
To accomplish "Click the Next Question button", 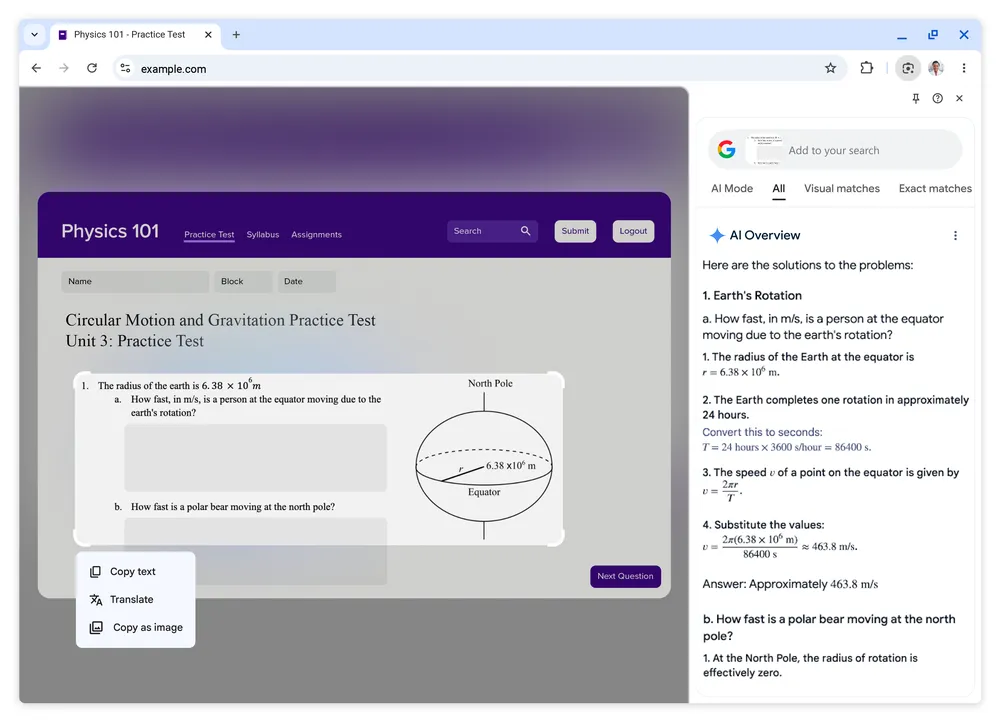I will pos(625,576).
